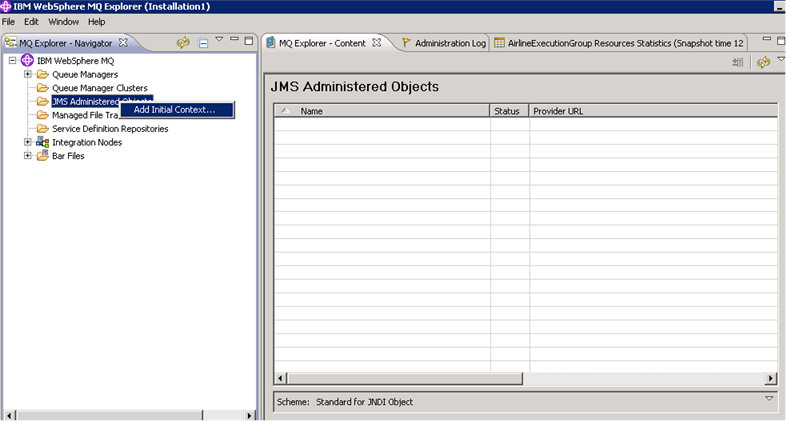
Task: Select the IBM WebSphere MQ tree label
Action: click(76, 61)
